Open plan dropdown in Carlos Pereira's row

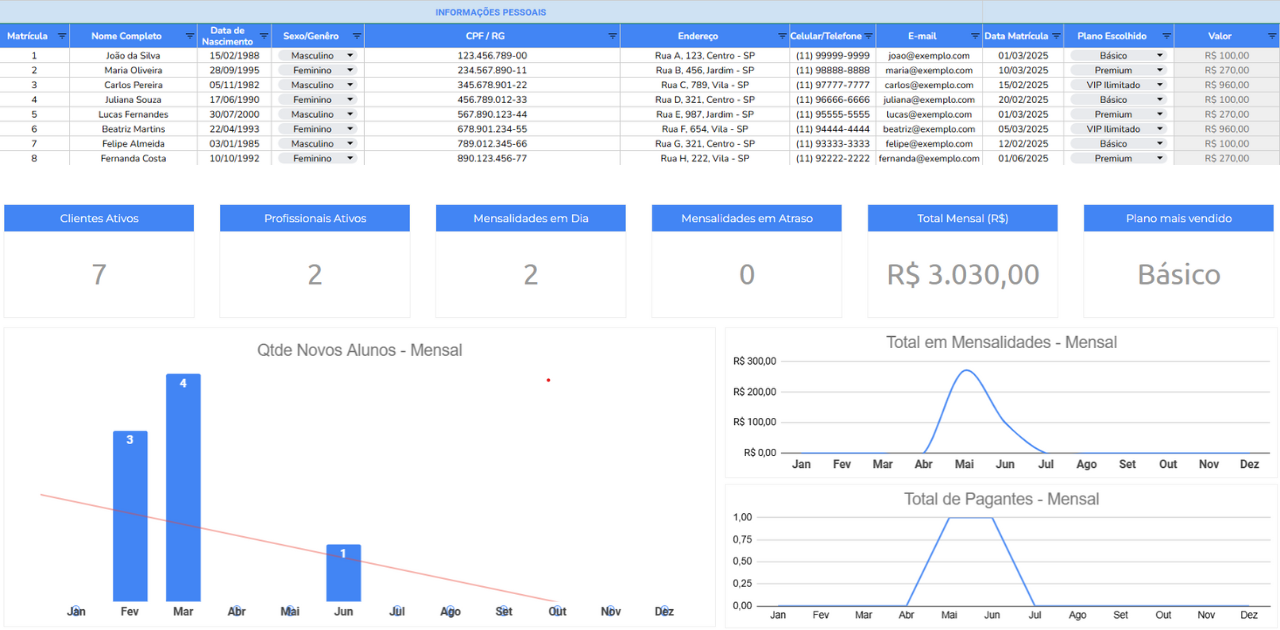tap(1160, 85)
